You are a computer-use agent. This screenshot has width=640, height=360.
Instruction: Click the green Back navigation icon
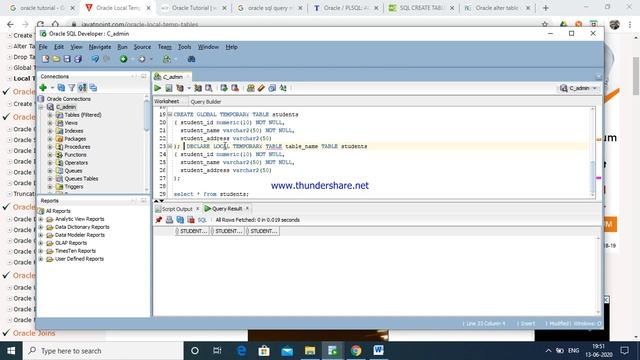[x=123, y=59]
